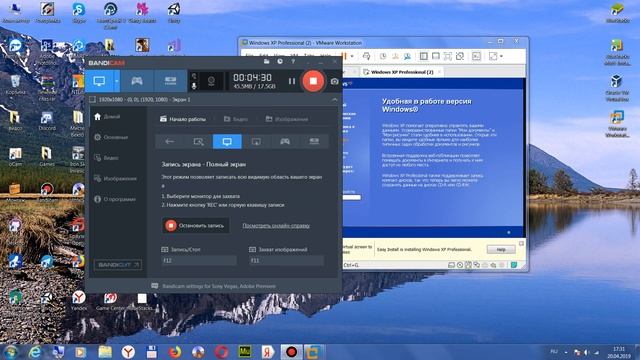The image size is (640, 360).
Task: Open the clock scheduler icon in Bandicam
Action: point(280,61)
